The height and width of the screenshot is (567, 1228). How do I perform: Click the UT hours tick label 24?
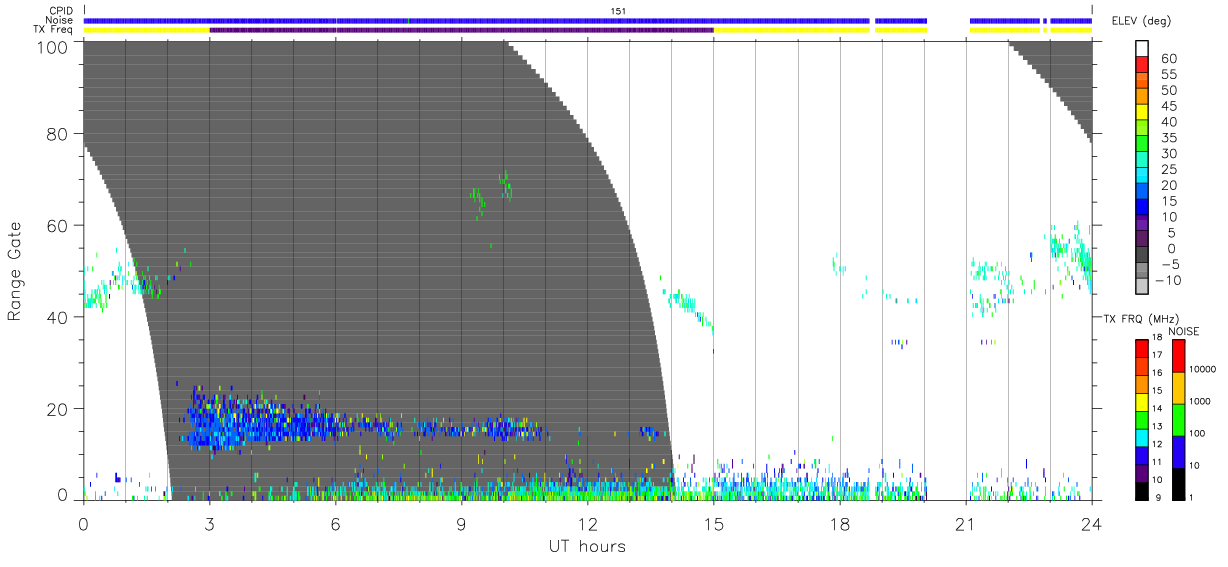coord(1091,523)
